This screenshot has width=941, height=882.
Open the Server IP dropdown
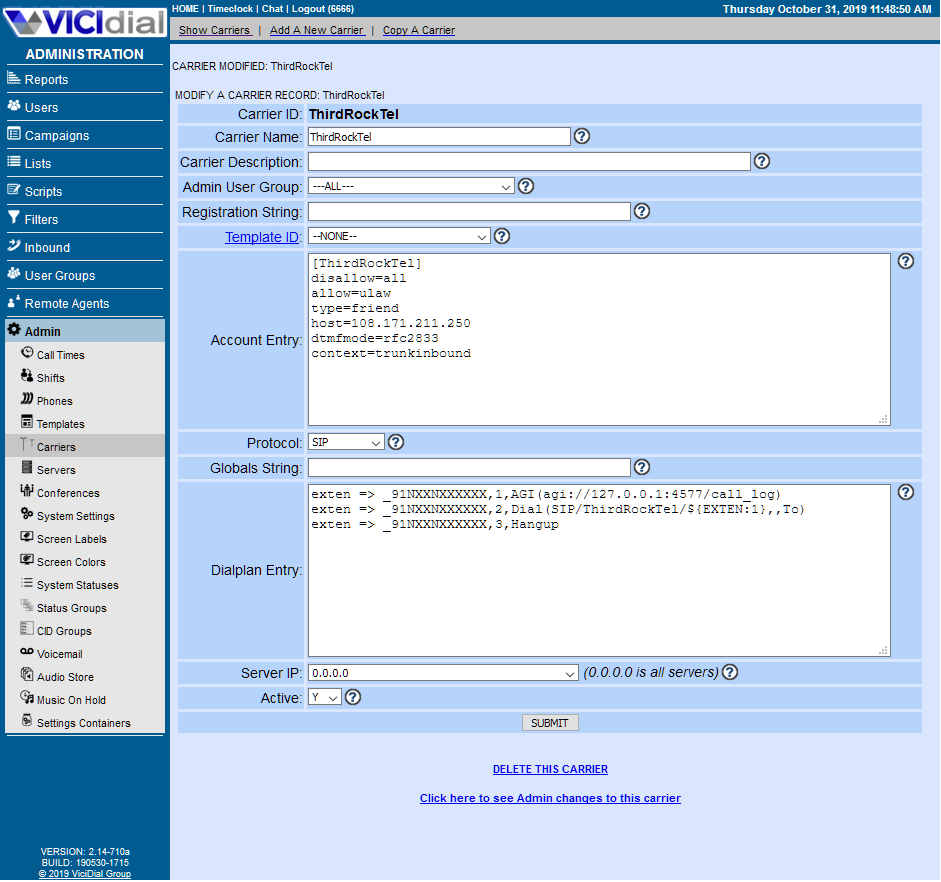(443, 673)
